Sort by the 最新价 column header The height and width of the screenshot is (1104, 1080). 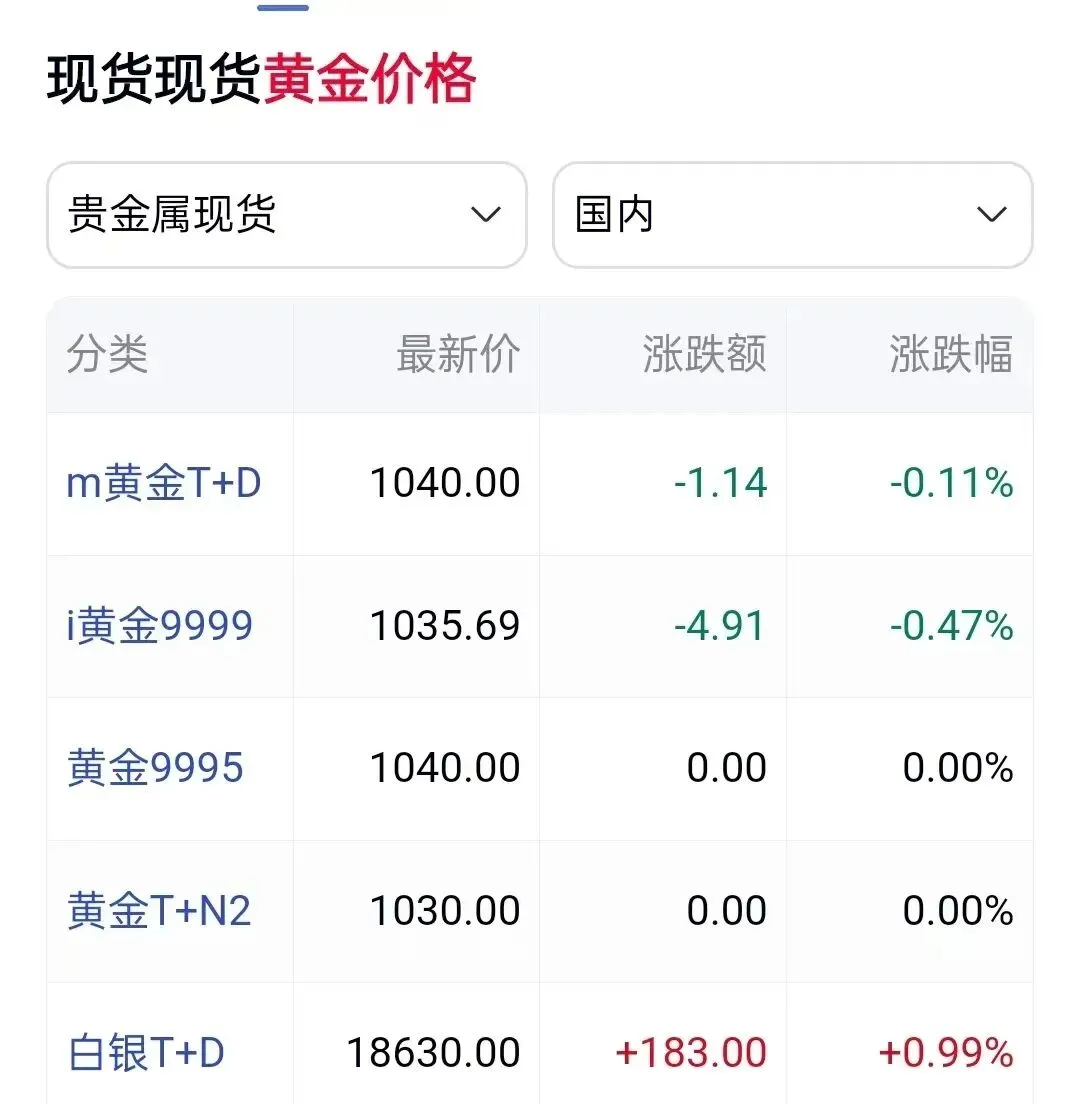coord(458,353)
